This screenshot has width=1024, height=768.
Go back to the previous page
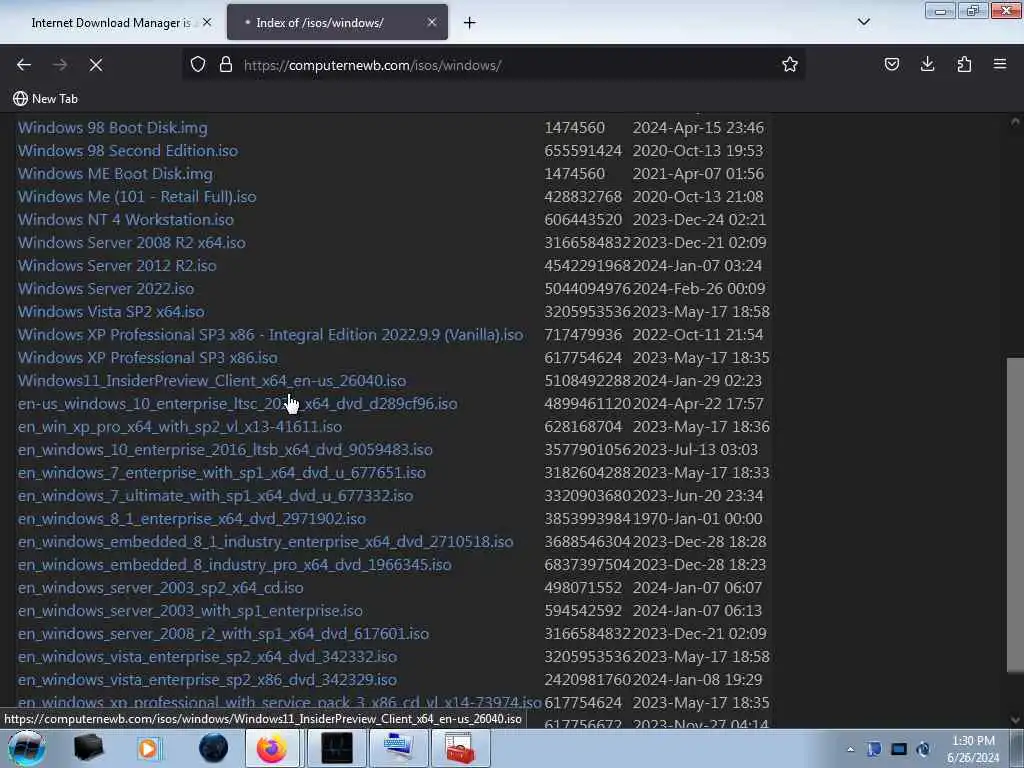coord(24,65)
